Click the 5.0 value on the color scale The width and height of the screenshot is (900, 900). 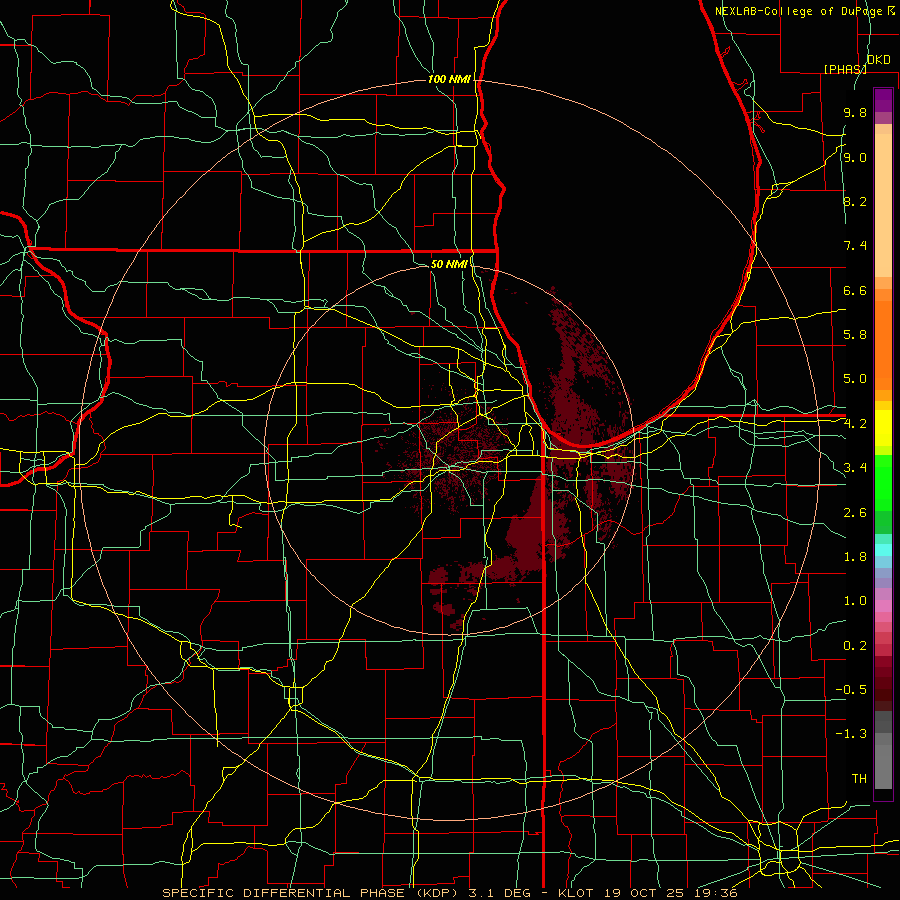(x=855, y=379)
